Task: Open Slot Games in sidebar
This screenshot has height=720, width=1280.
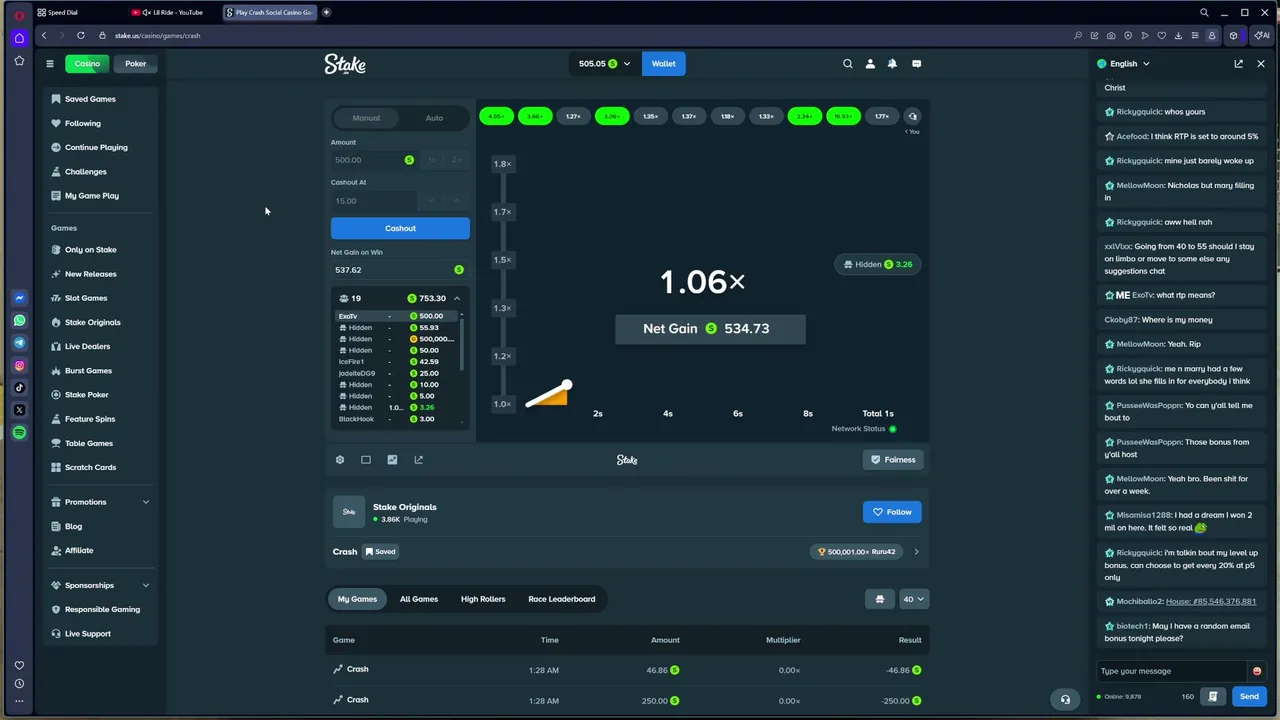Action: point(86,298)
